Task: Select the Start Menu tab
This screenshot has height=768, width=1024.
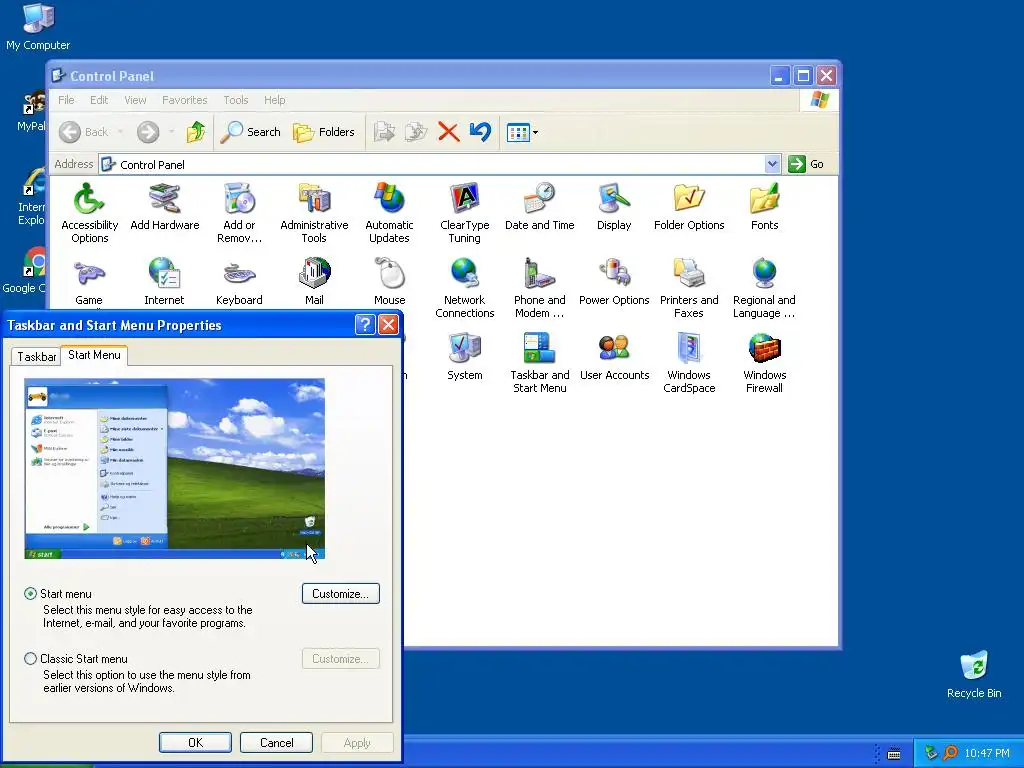Action: pos(94,355)
